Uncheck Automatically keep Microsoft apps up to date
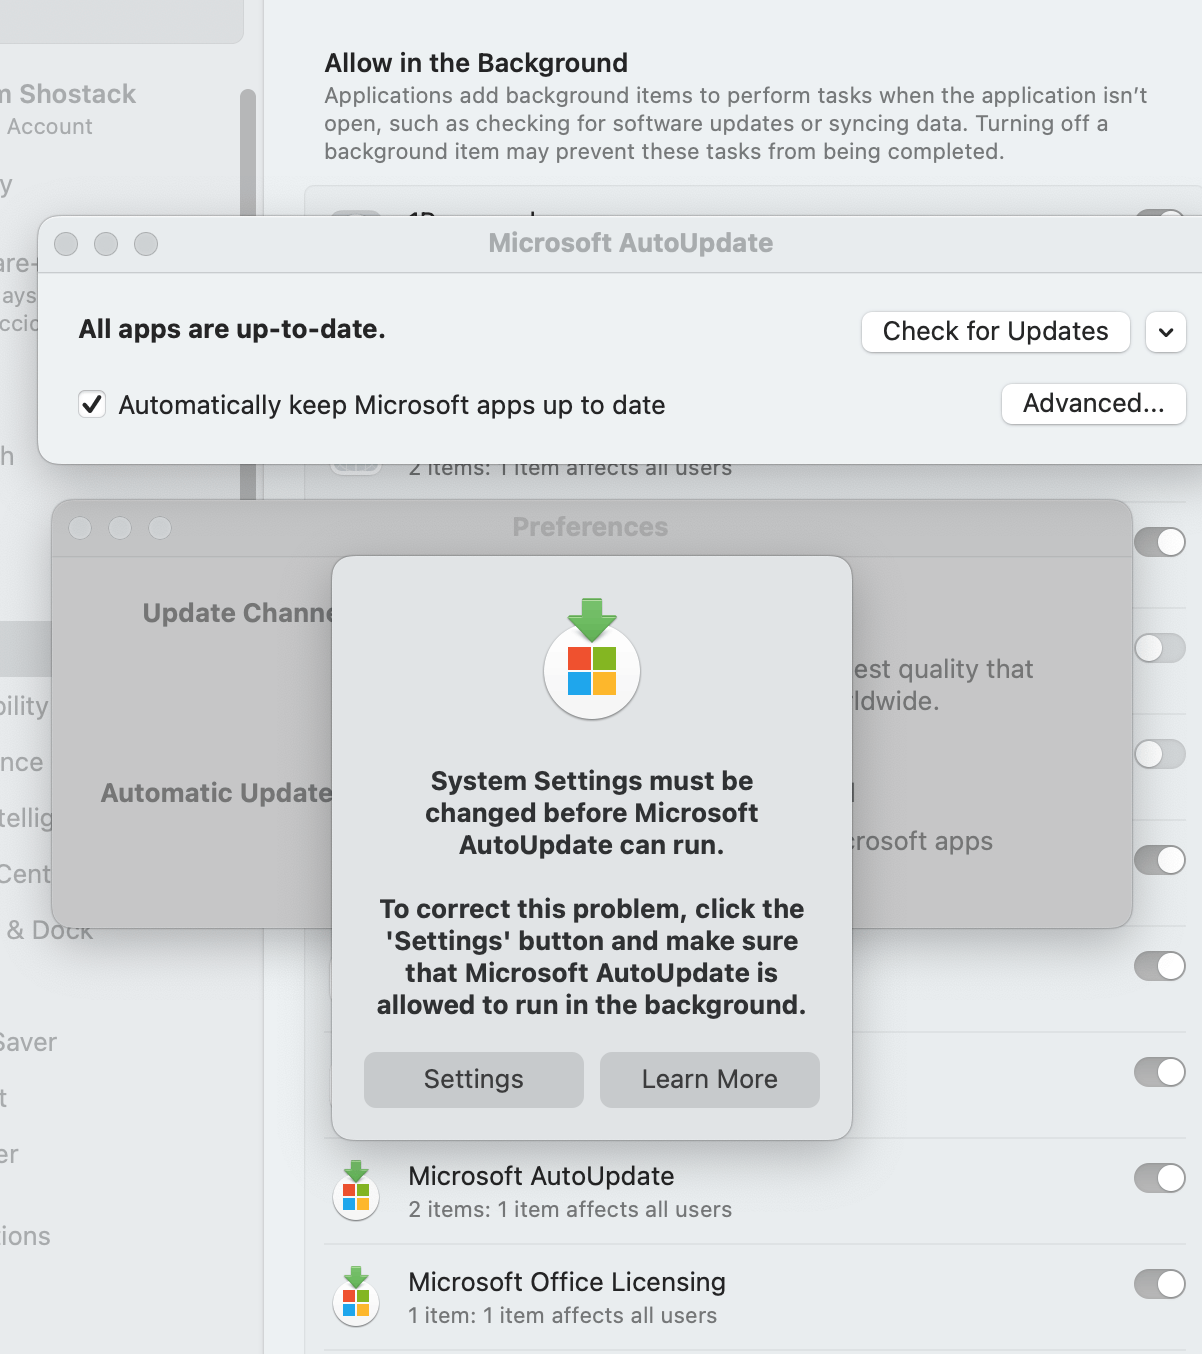Viewport: 1202px width, 1354px height. point(92,405)
